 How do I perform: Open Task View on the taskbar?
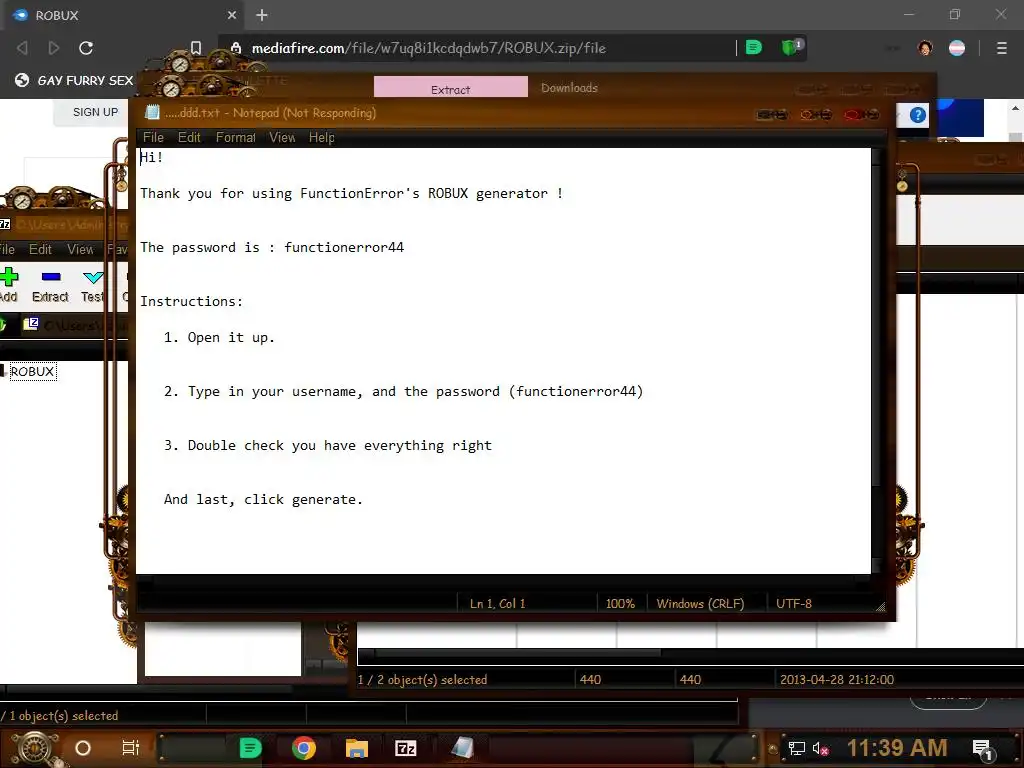(x=131, y=748)
